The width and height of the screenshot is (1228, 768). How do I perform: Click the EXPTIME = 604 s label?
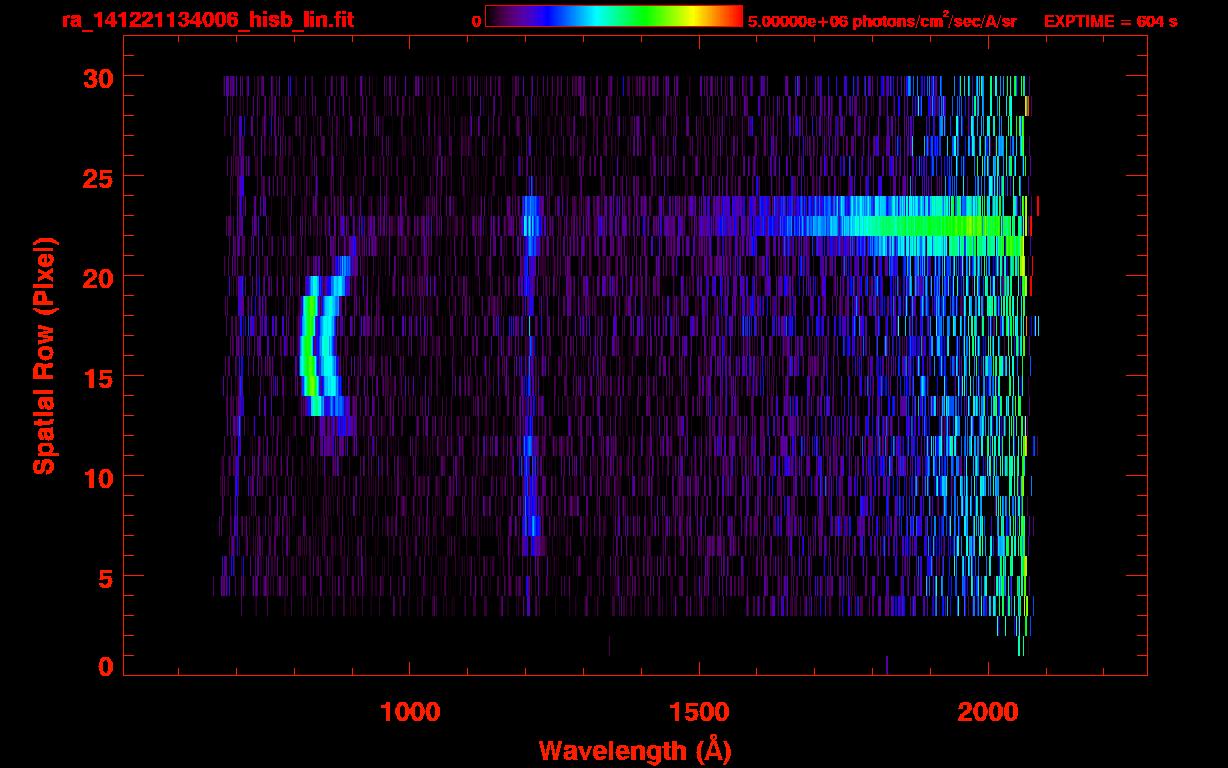pyautogui.click(x=1110, y=21)
